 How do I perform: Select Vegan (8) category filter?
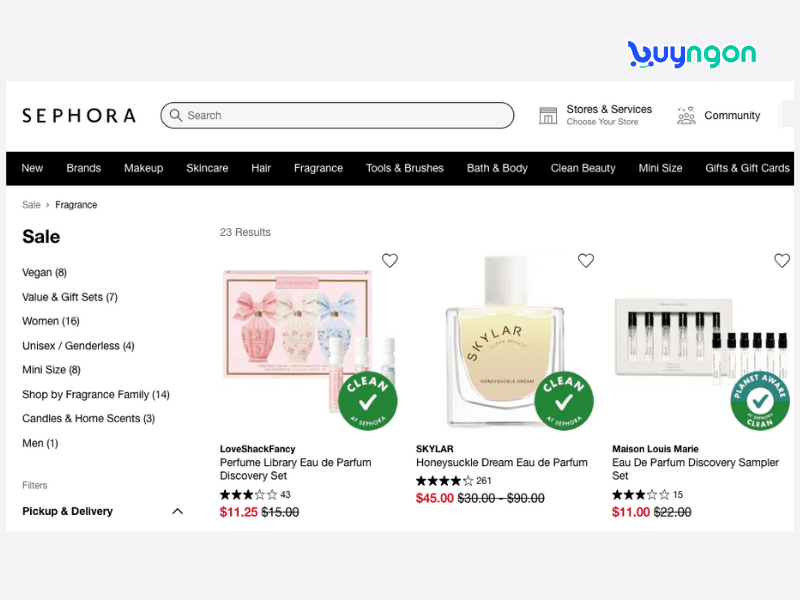[x=44, y=272]
